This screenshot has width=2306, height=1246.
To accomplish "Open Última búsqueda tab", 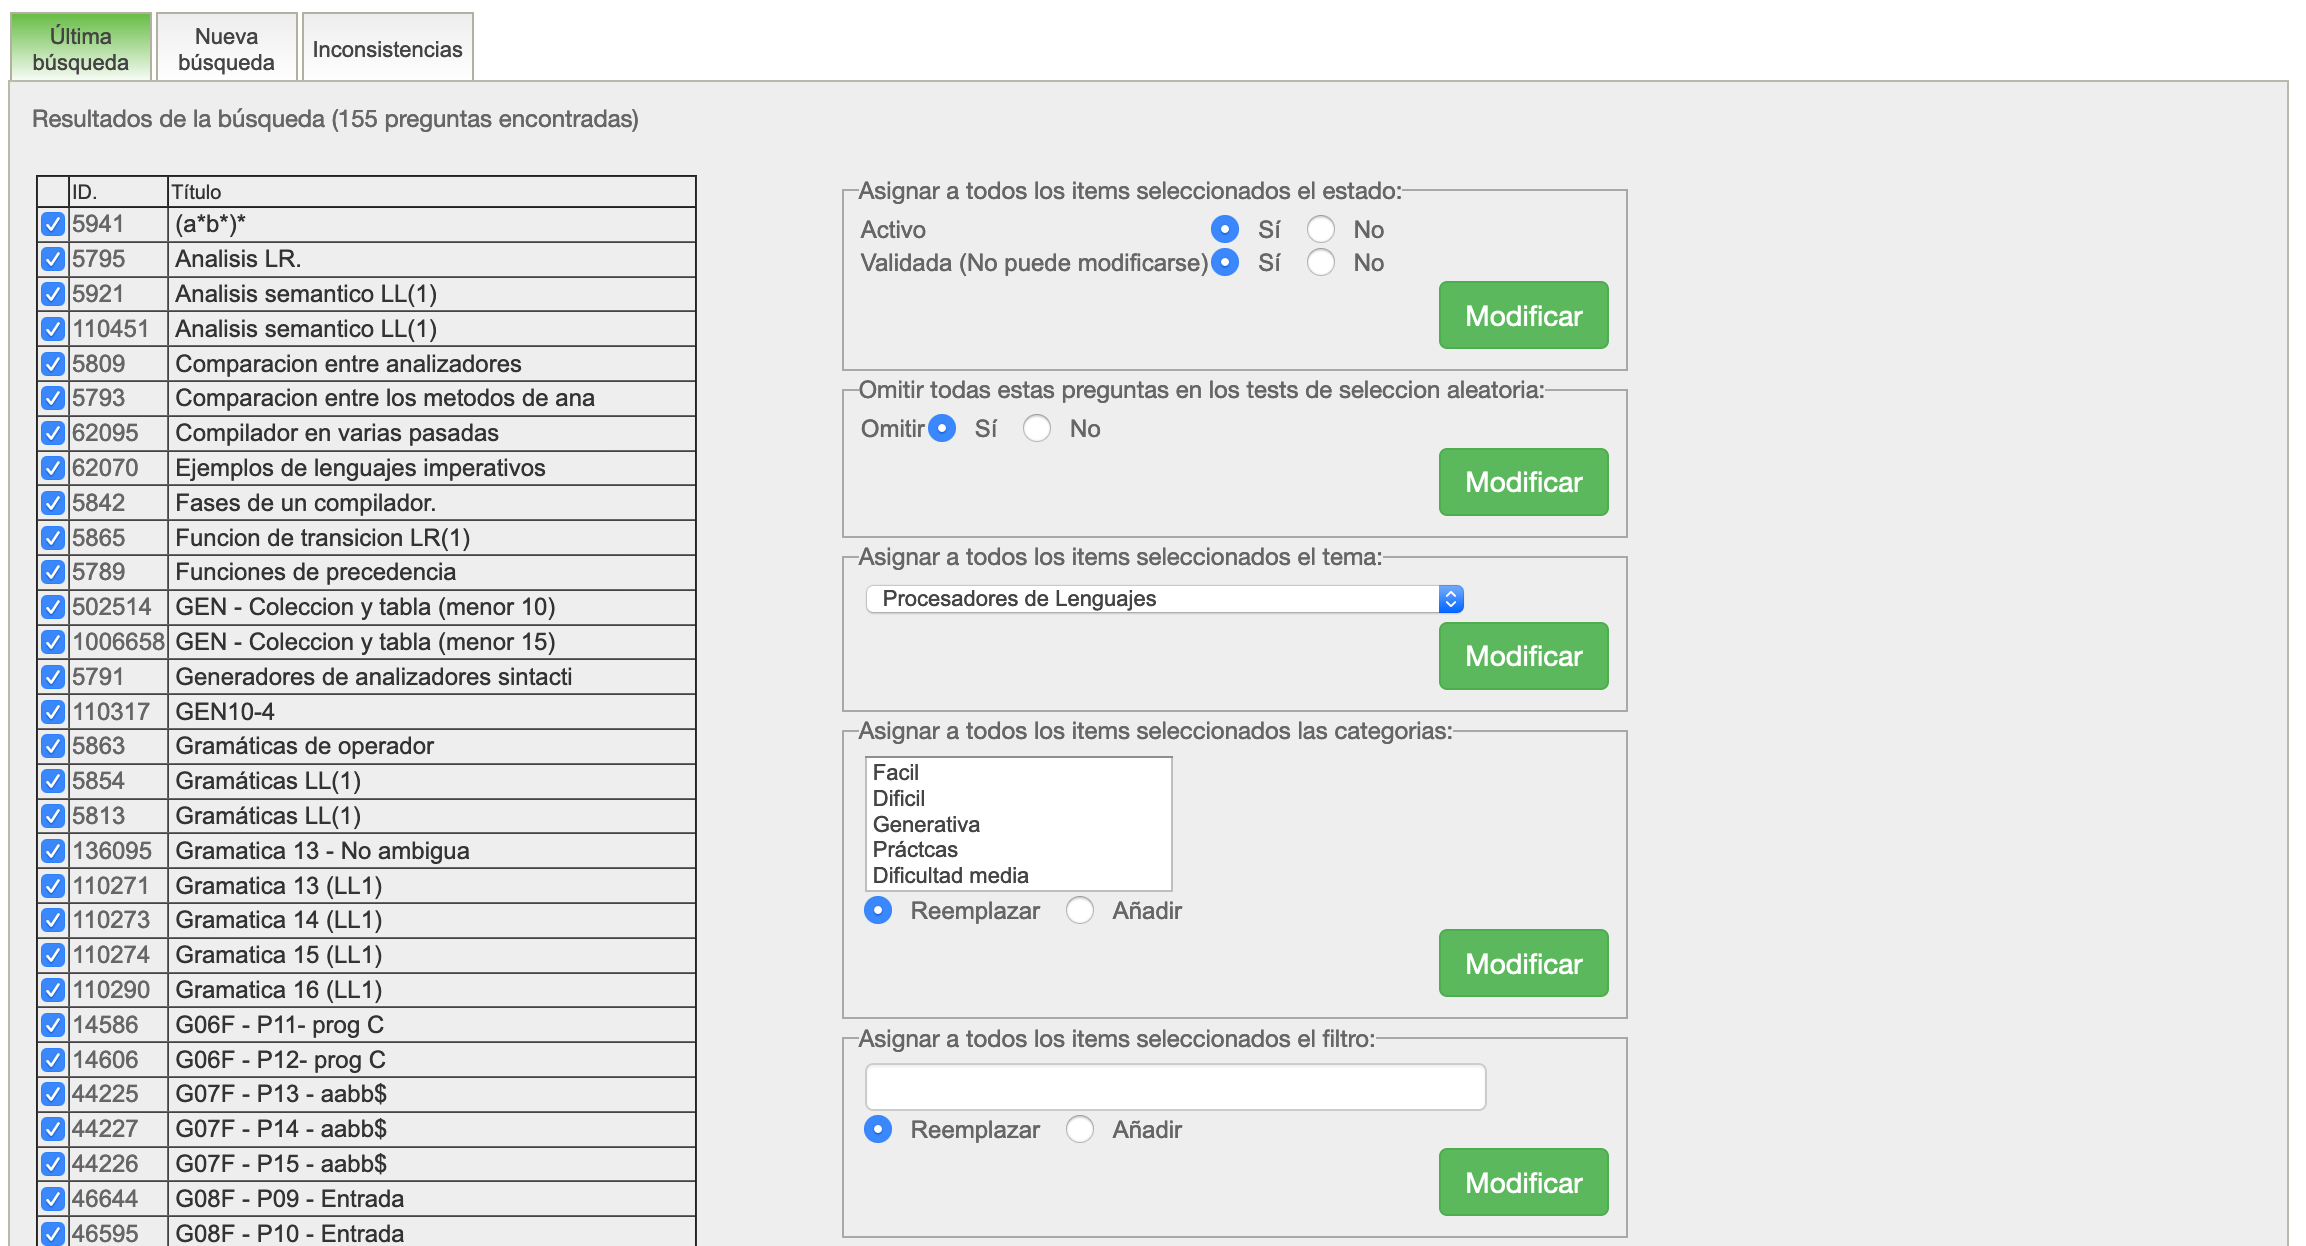I will [80, 49].
